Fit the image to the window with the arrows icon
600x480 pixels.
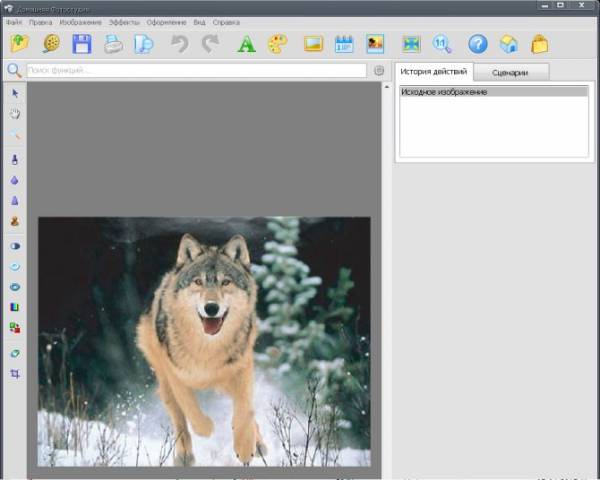411,44
